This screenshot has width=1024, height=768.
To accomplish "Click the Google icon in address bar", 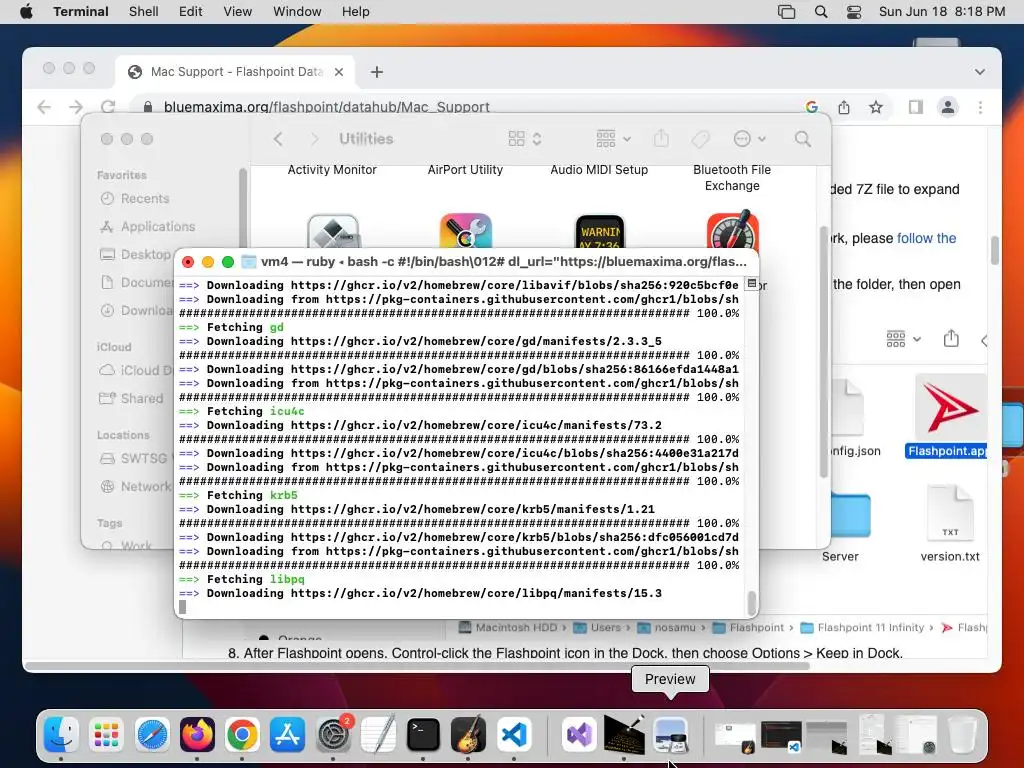I will pyautogui.click(x=812, y=107).
